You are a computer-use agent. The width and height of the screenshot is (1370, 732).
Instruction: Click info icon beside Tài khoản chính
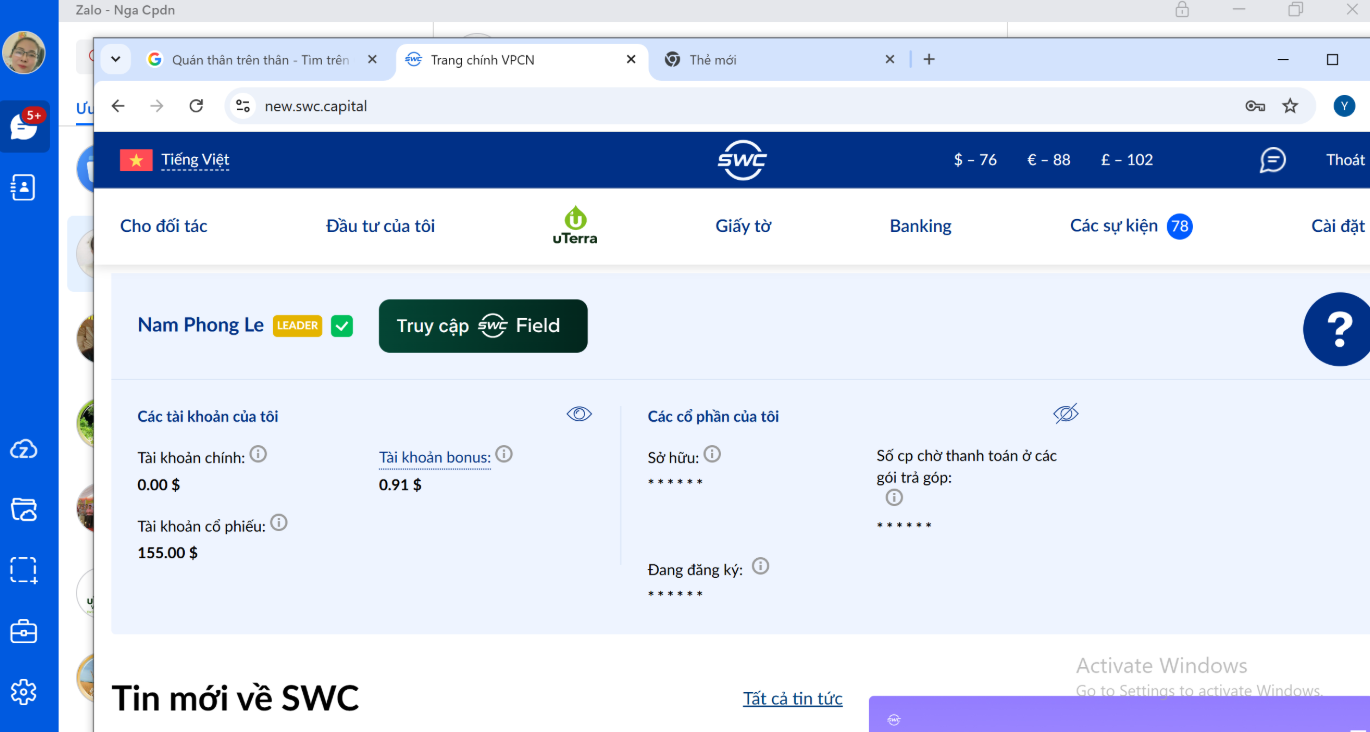coord(258,454)
